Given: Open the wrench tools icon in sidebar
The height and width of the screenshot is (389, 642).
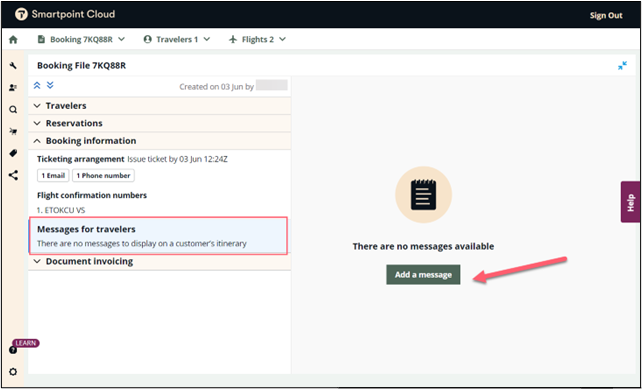Looking at the screenshot, I should click(13, 65).
